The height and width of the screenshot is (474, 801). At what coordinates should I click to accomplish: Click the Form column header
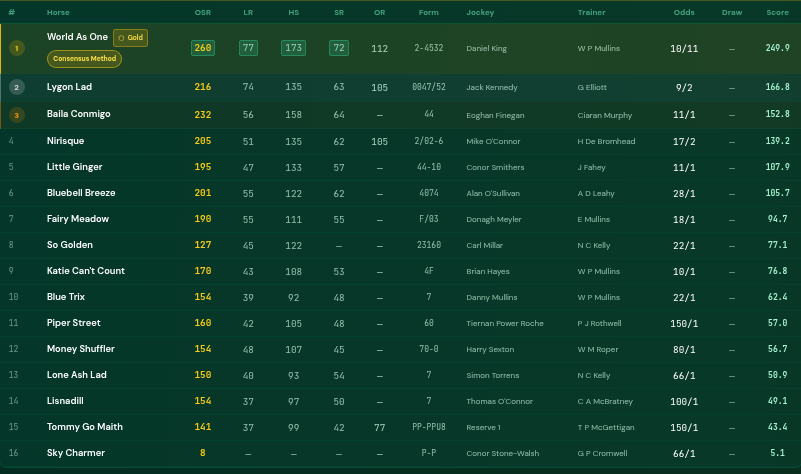tap(429, 12)
